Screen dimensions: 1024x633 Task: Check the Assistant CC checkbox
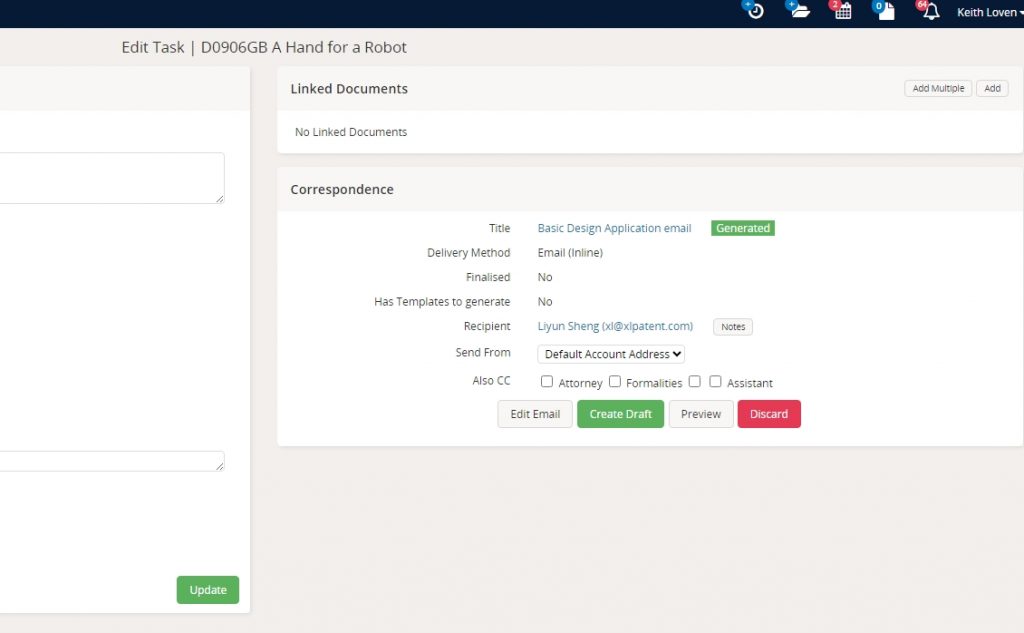[715, 381]
